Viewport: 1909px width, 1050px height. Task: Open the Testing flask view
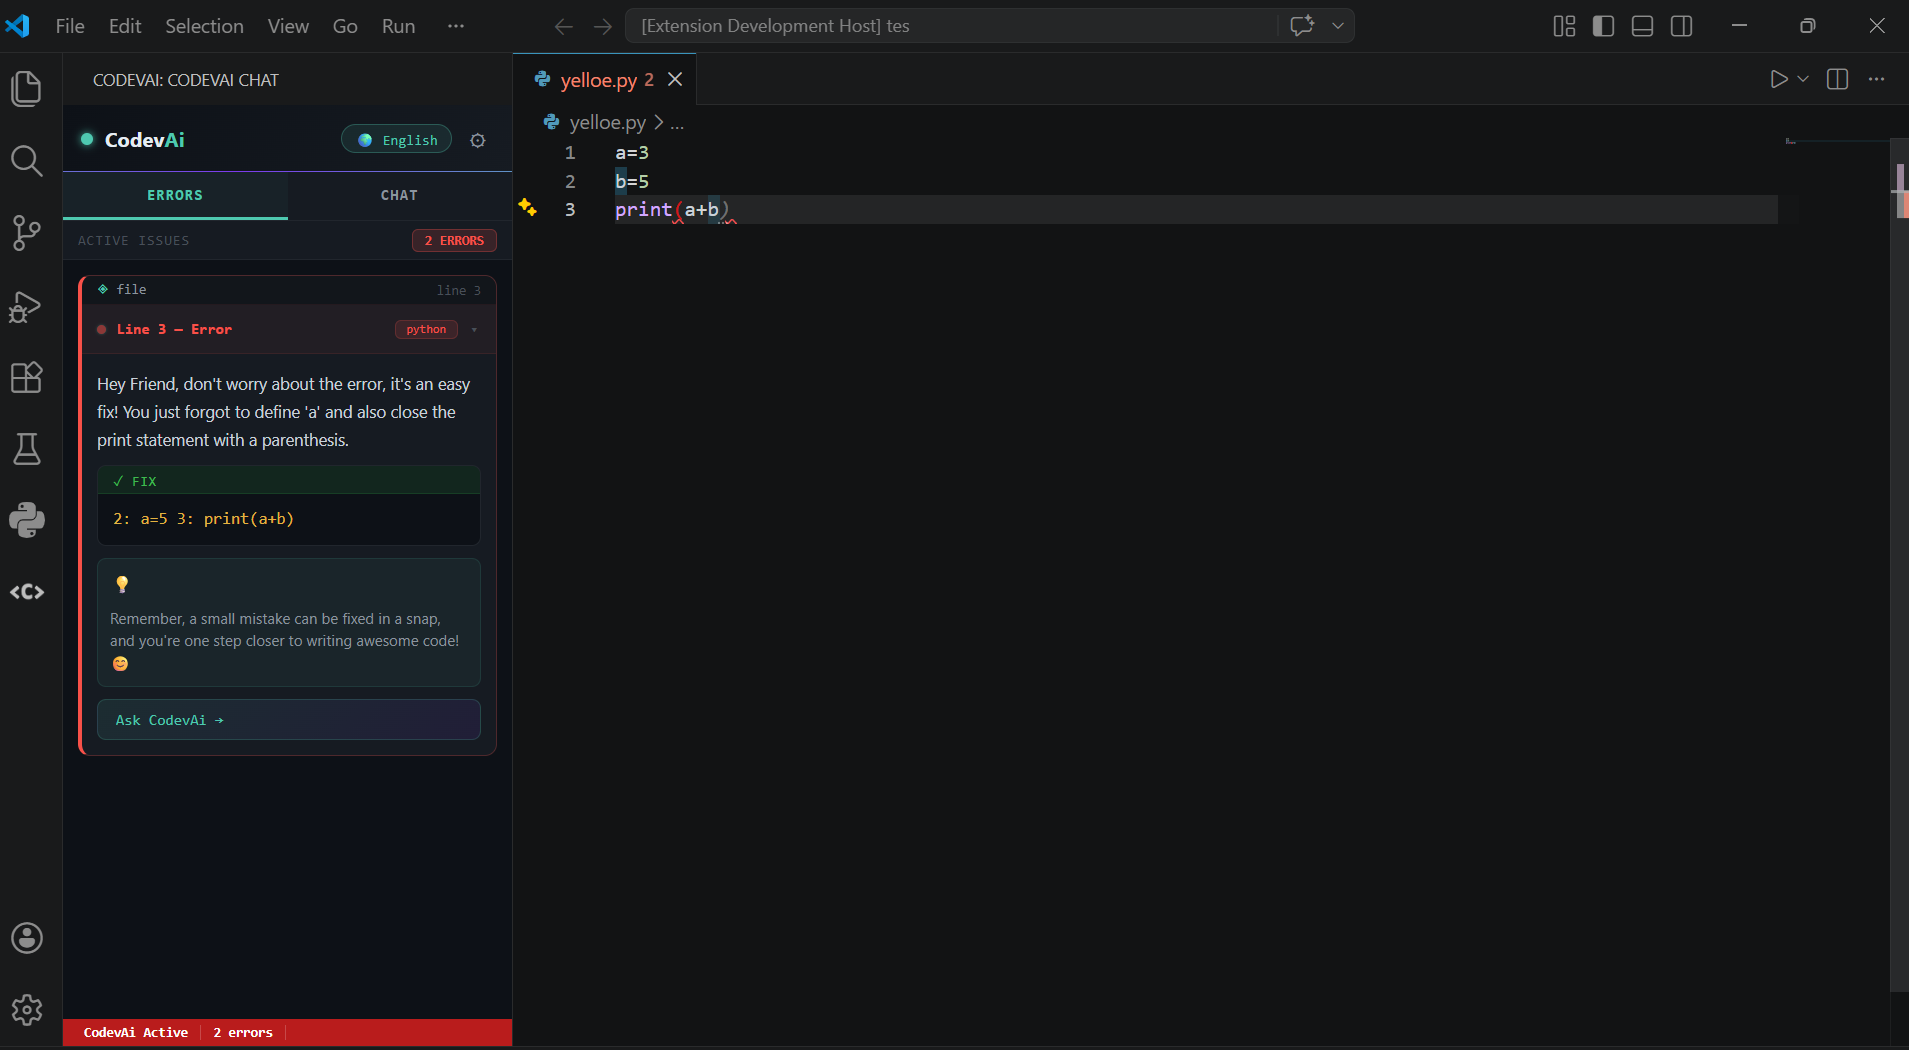pos(27,449)
